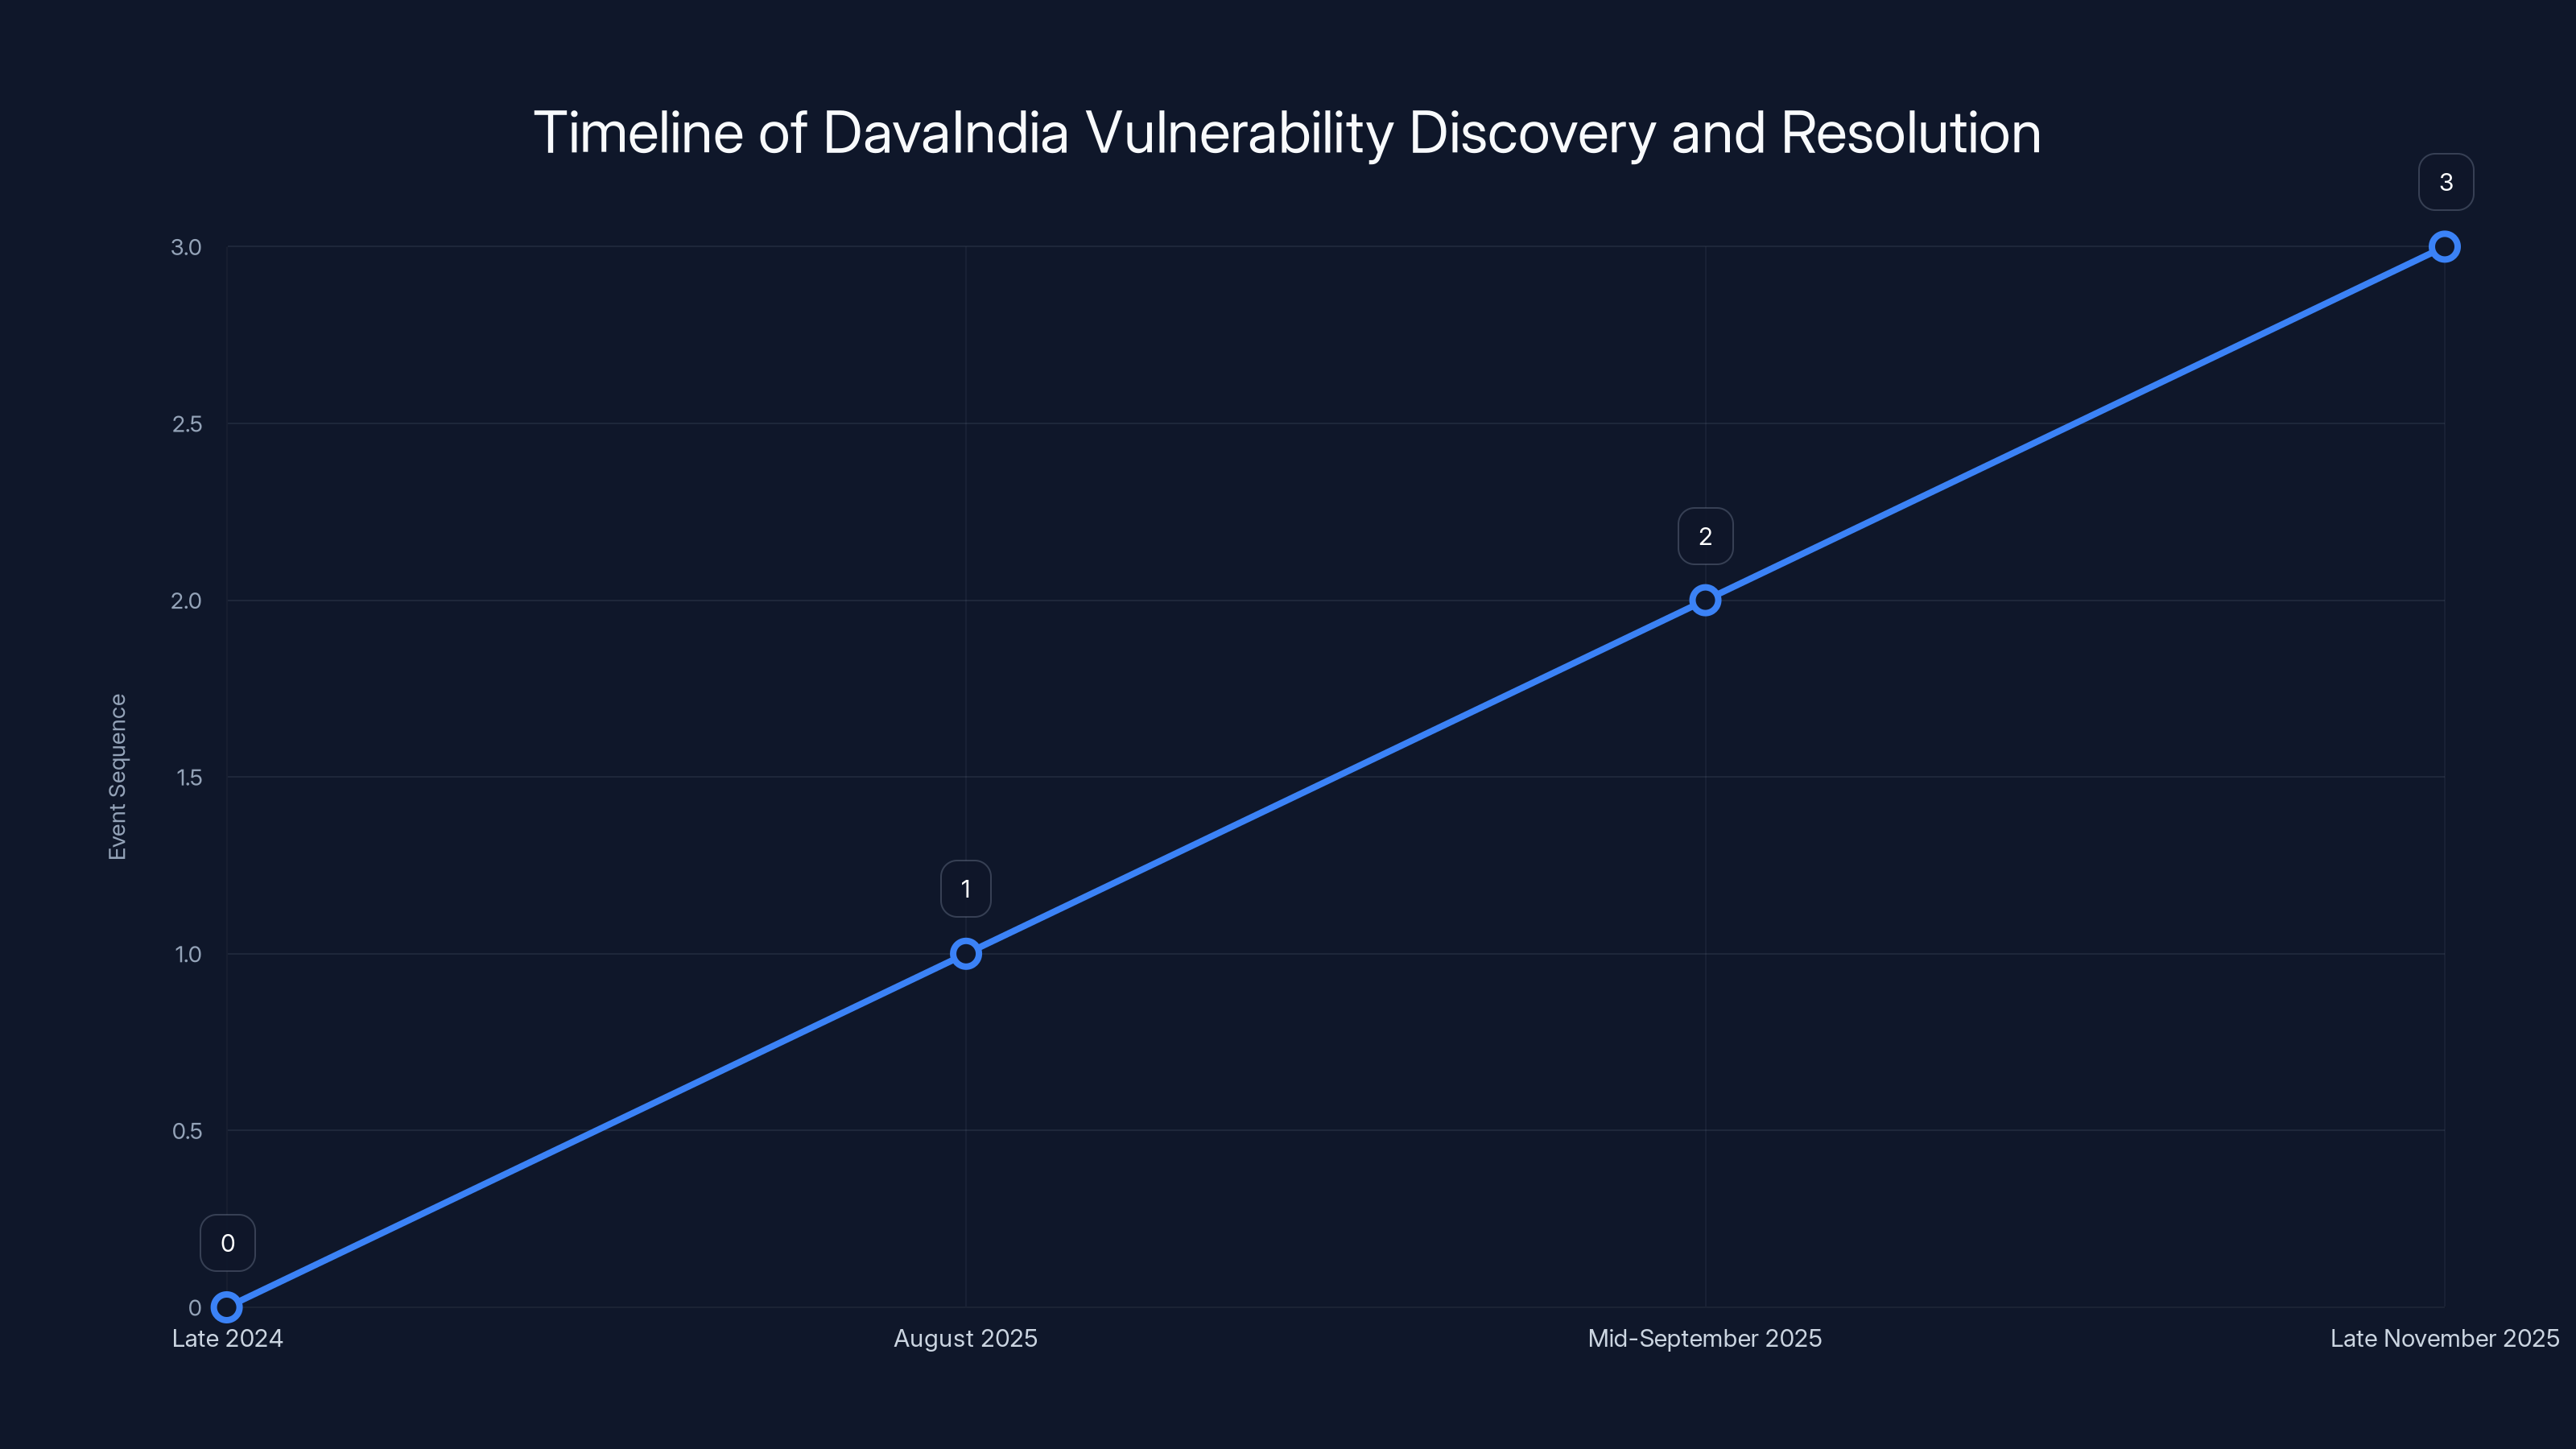Click the label badge showing 1
The width and height of the screenshot is (2576, 1449).
(x=966, y=887)
